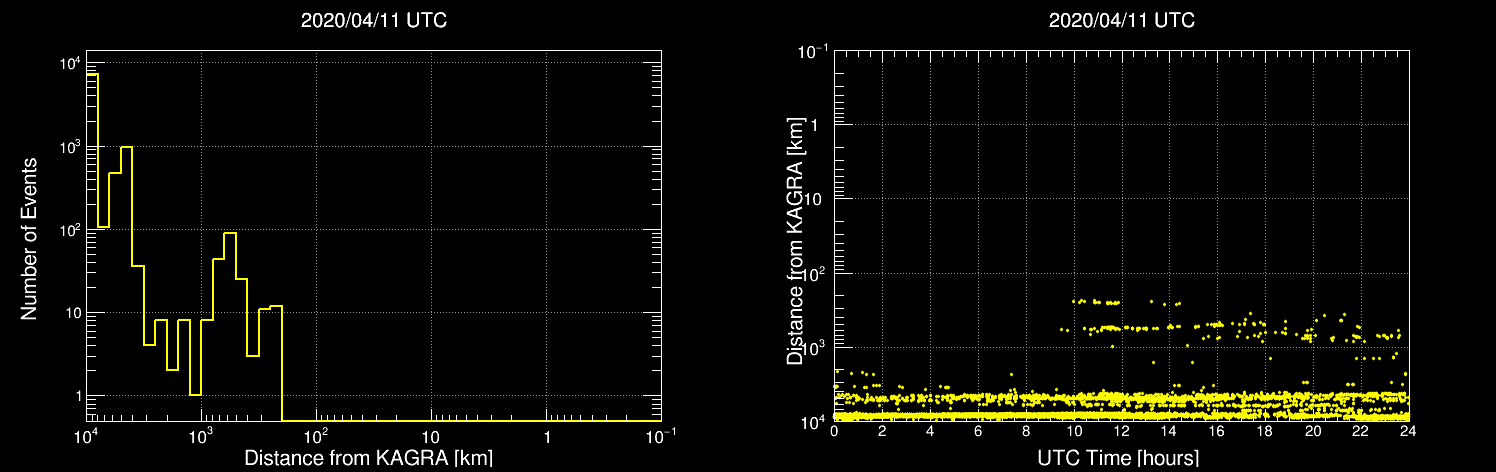Click the '12' tick on UTC Time axis
This screenshot has height=472, width=1496.
point(1122,433)
